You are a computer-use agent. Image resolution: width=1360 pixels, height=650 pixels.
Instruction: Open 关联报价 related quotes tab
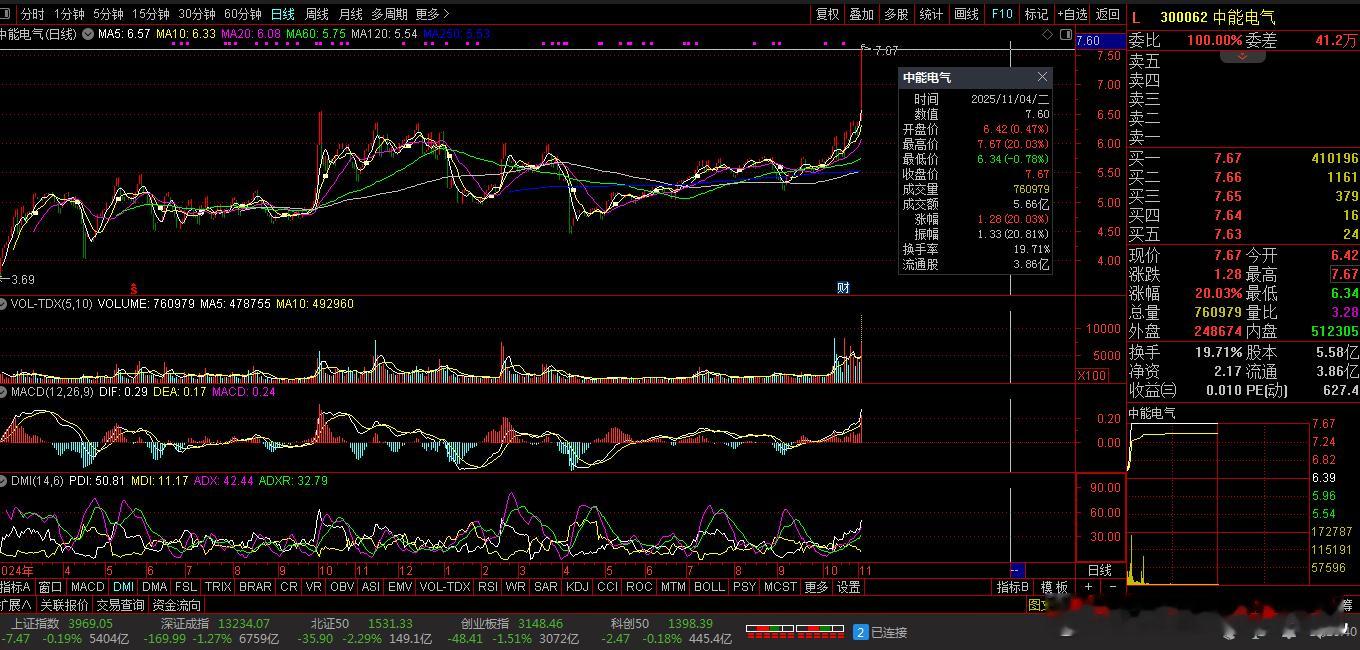pos(64,605)
